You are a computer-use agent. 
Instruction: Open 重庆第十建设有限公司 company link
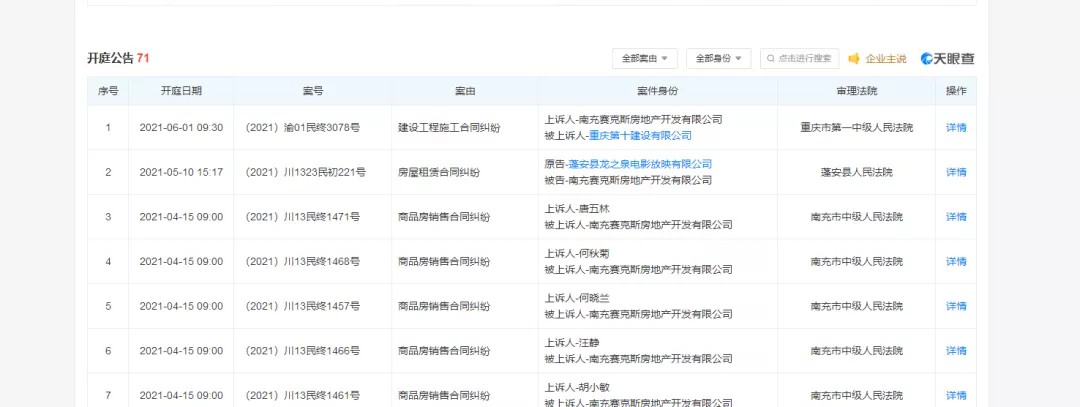640,136
